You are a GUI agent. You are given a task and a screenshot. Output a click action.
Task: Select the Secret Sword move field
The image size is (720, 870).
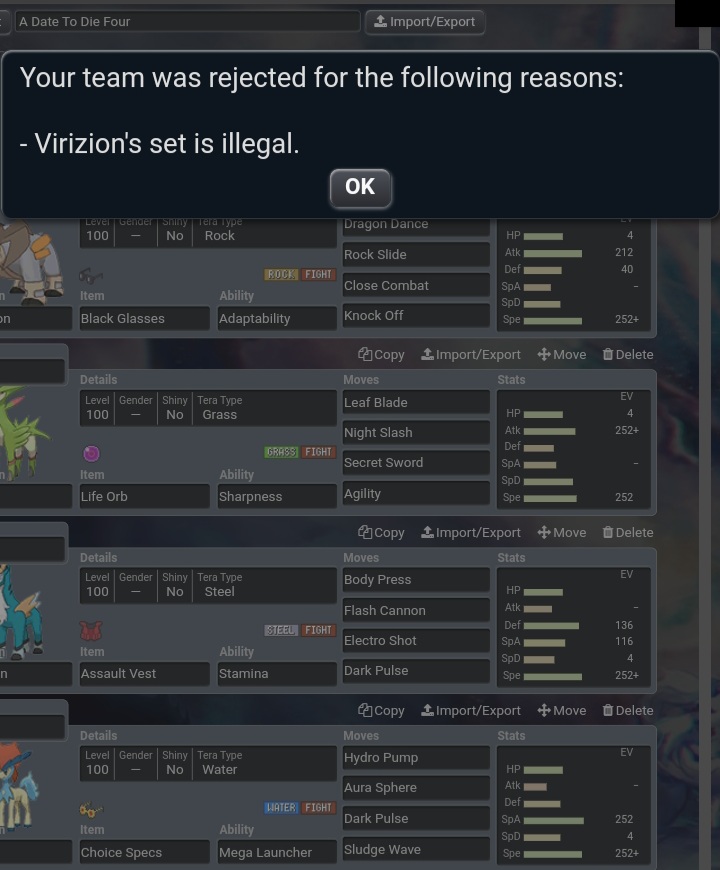coord(416,463)
